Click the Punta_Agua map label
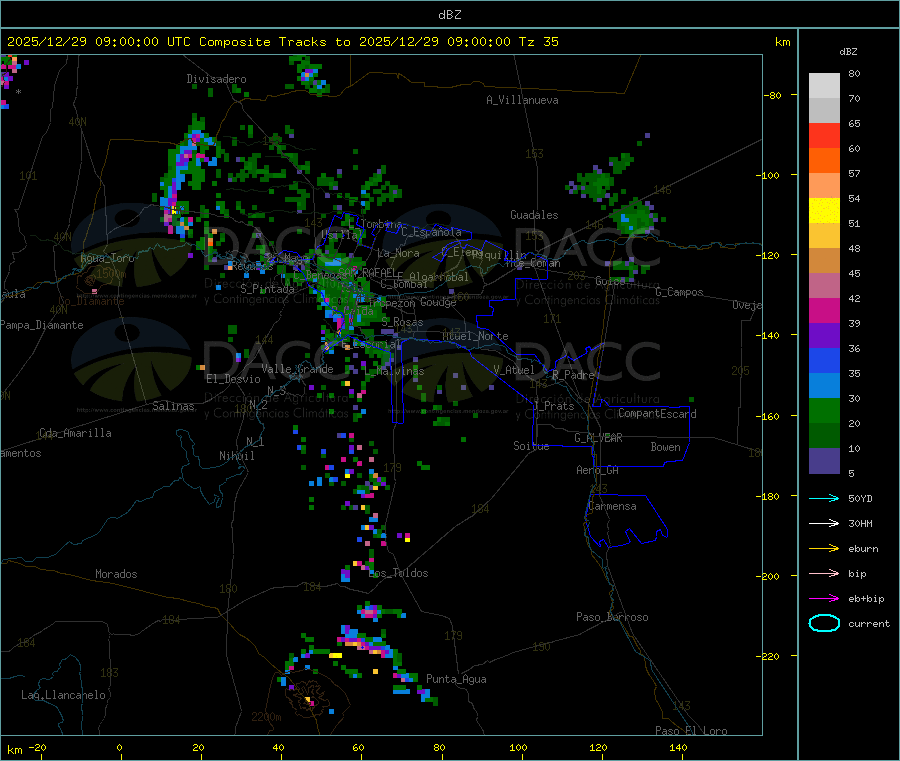 [456, 680]
